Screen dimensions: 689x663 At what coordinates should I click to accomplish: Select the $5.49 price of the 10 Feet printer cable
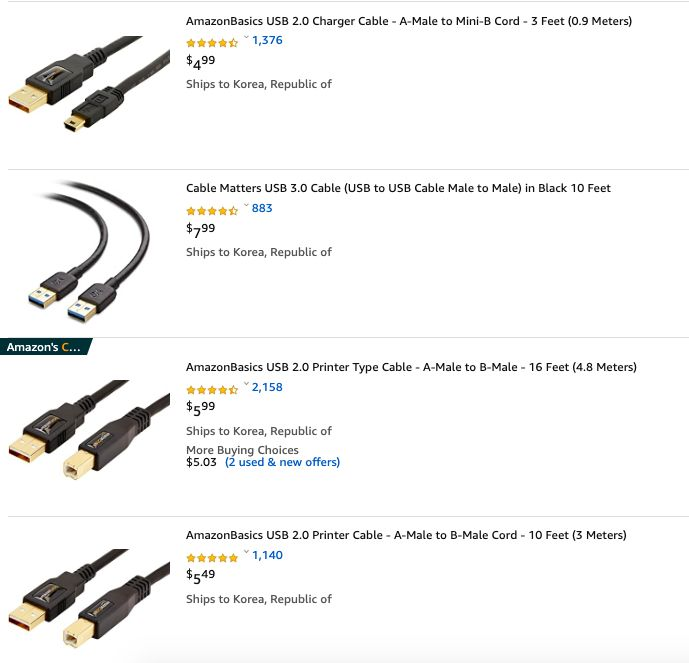(200, 576)
